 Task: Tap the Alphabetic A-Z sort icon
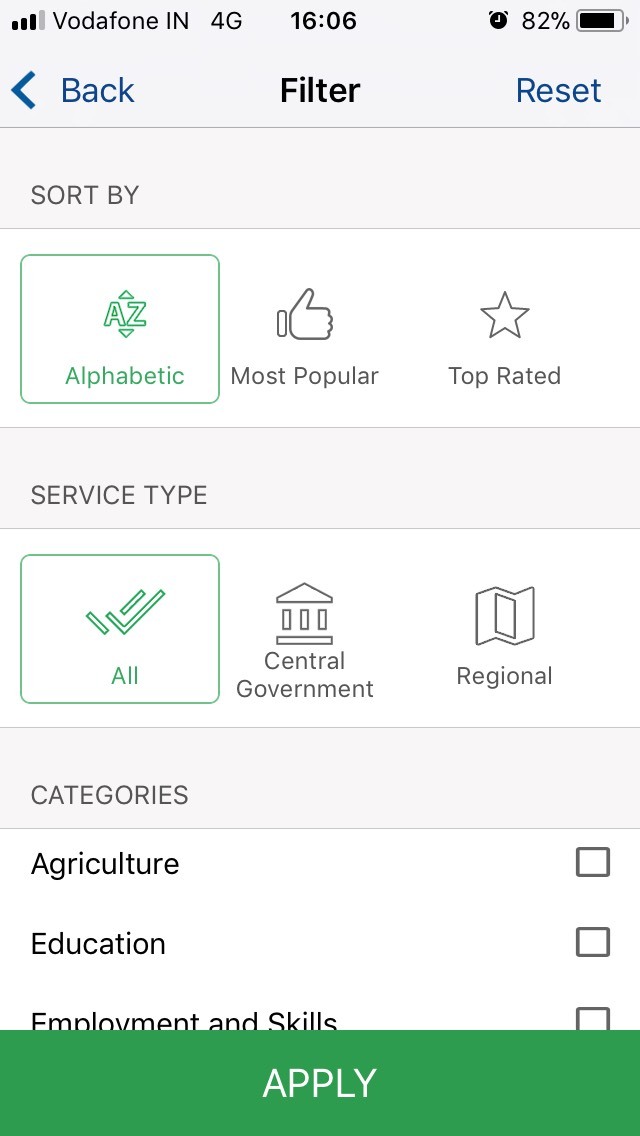tap(125, 313)
